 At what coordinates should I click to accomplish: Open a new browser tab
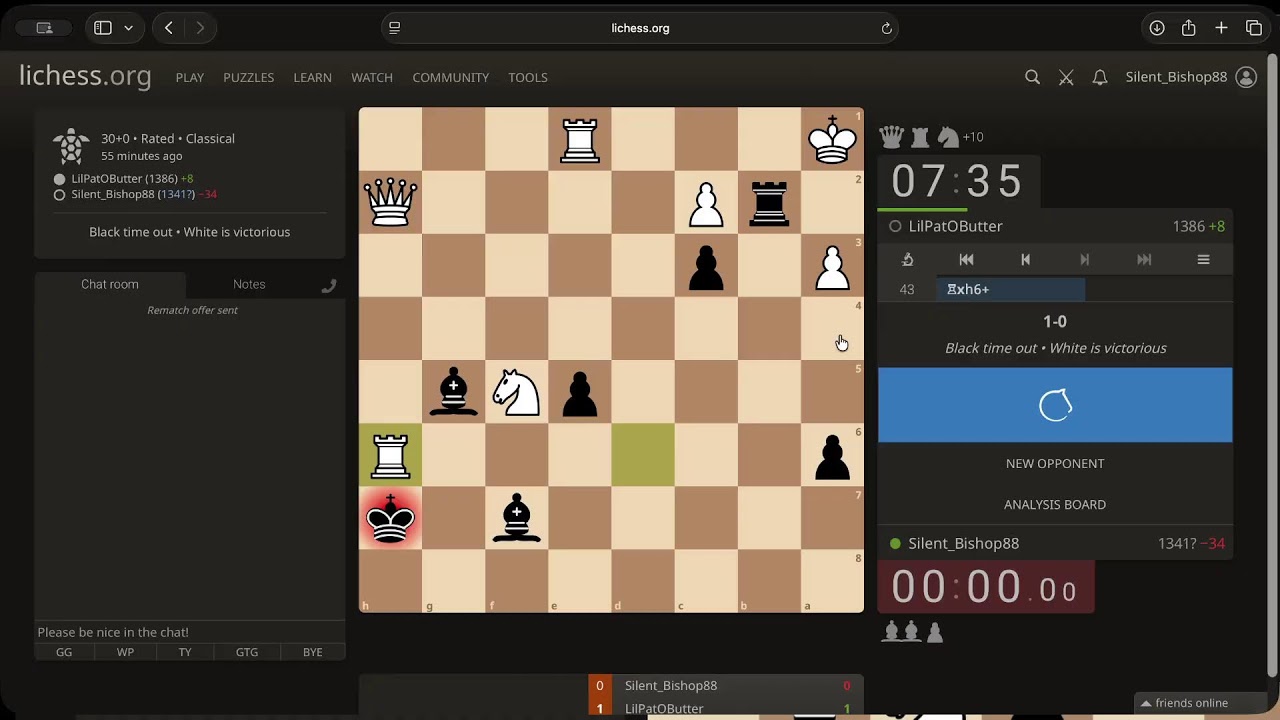click(1221, 28)
